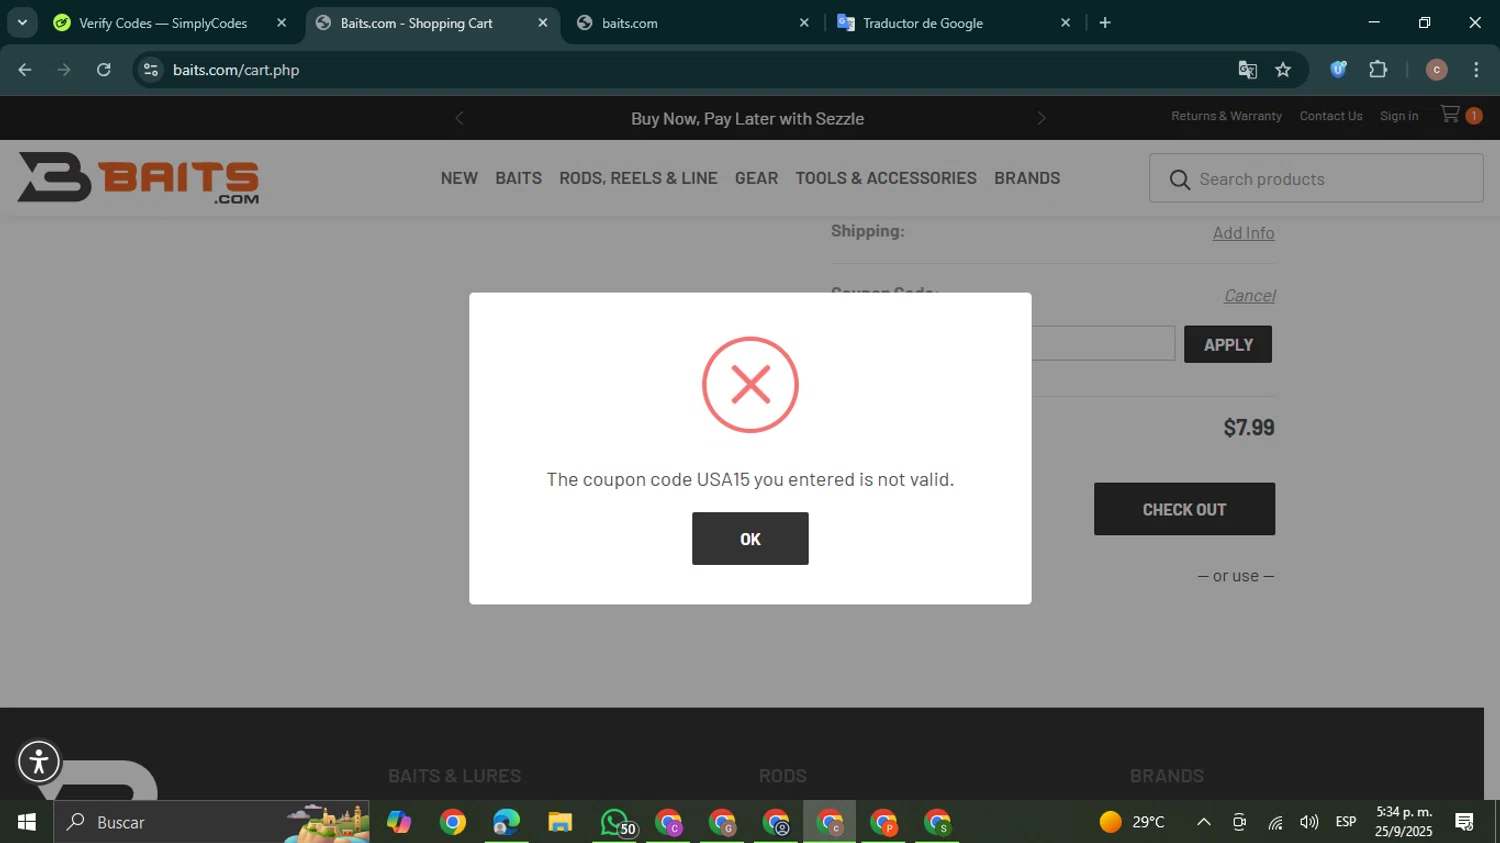Open WhatsApp from the taskbar
This screenshot has width=1500, height=843.
pyautogui.click(x=614, y=822)
